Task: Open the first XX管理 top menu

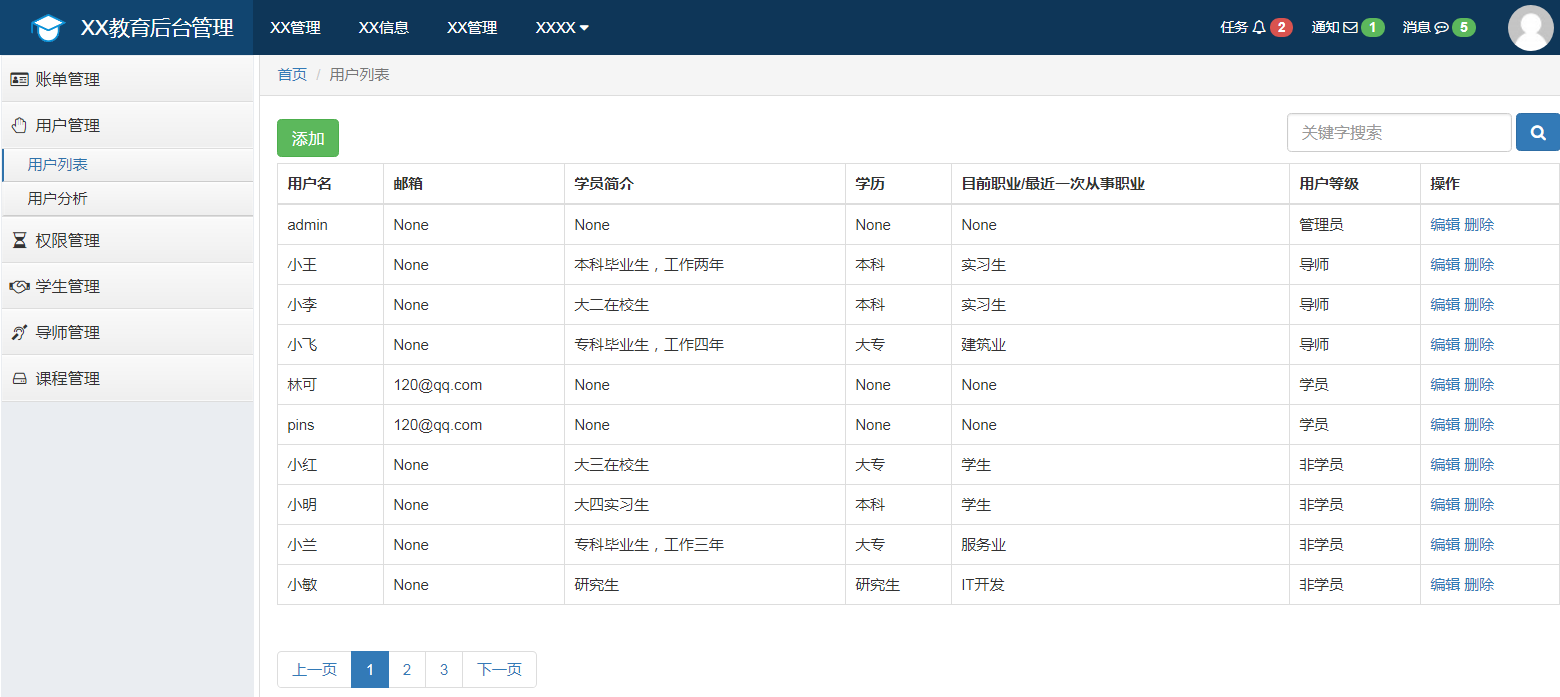Action: [x=295, y=28]
